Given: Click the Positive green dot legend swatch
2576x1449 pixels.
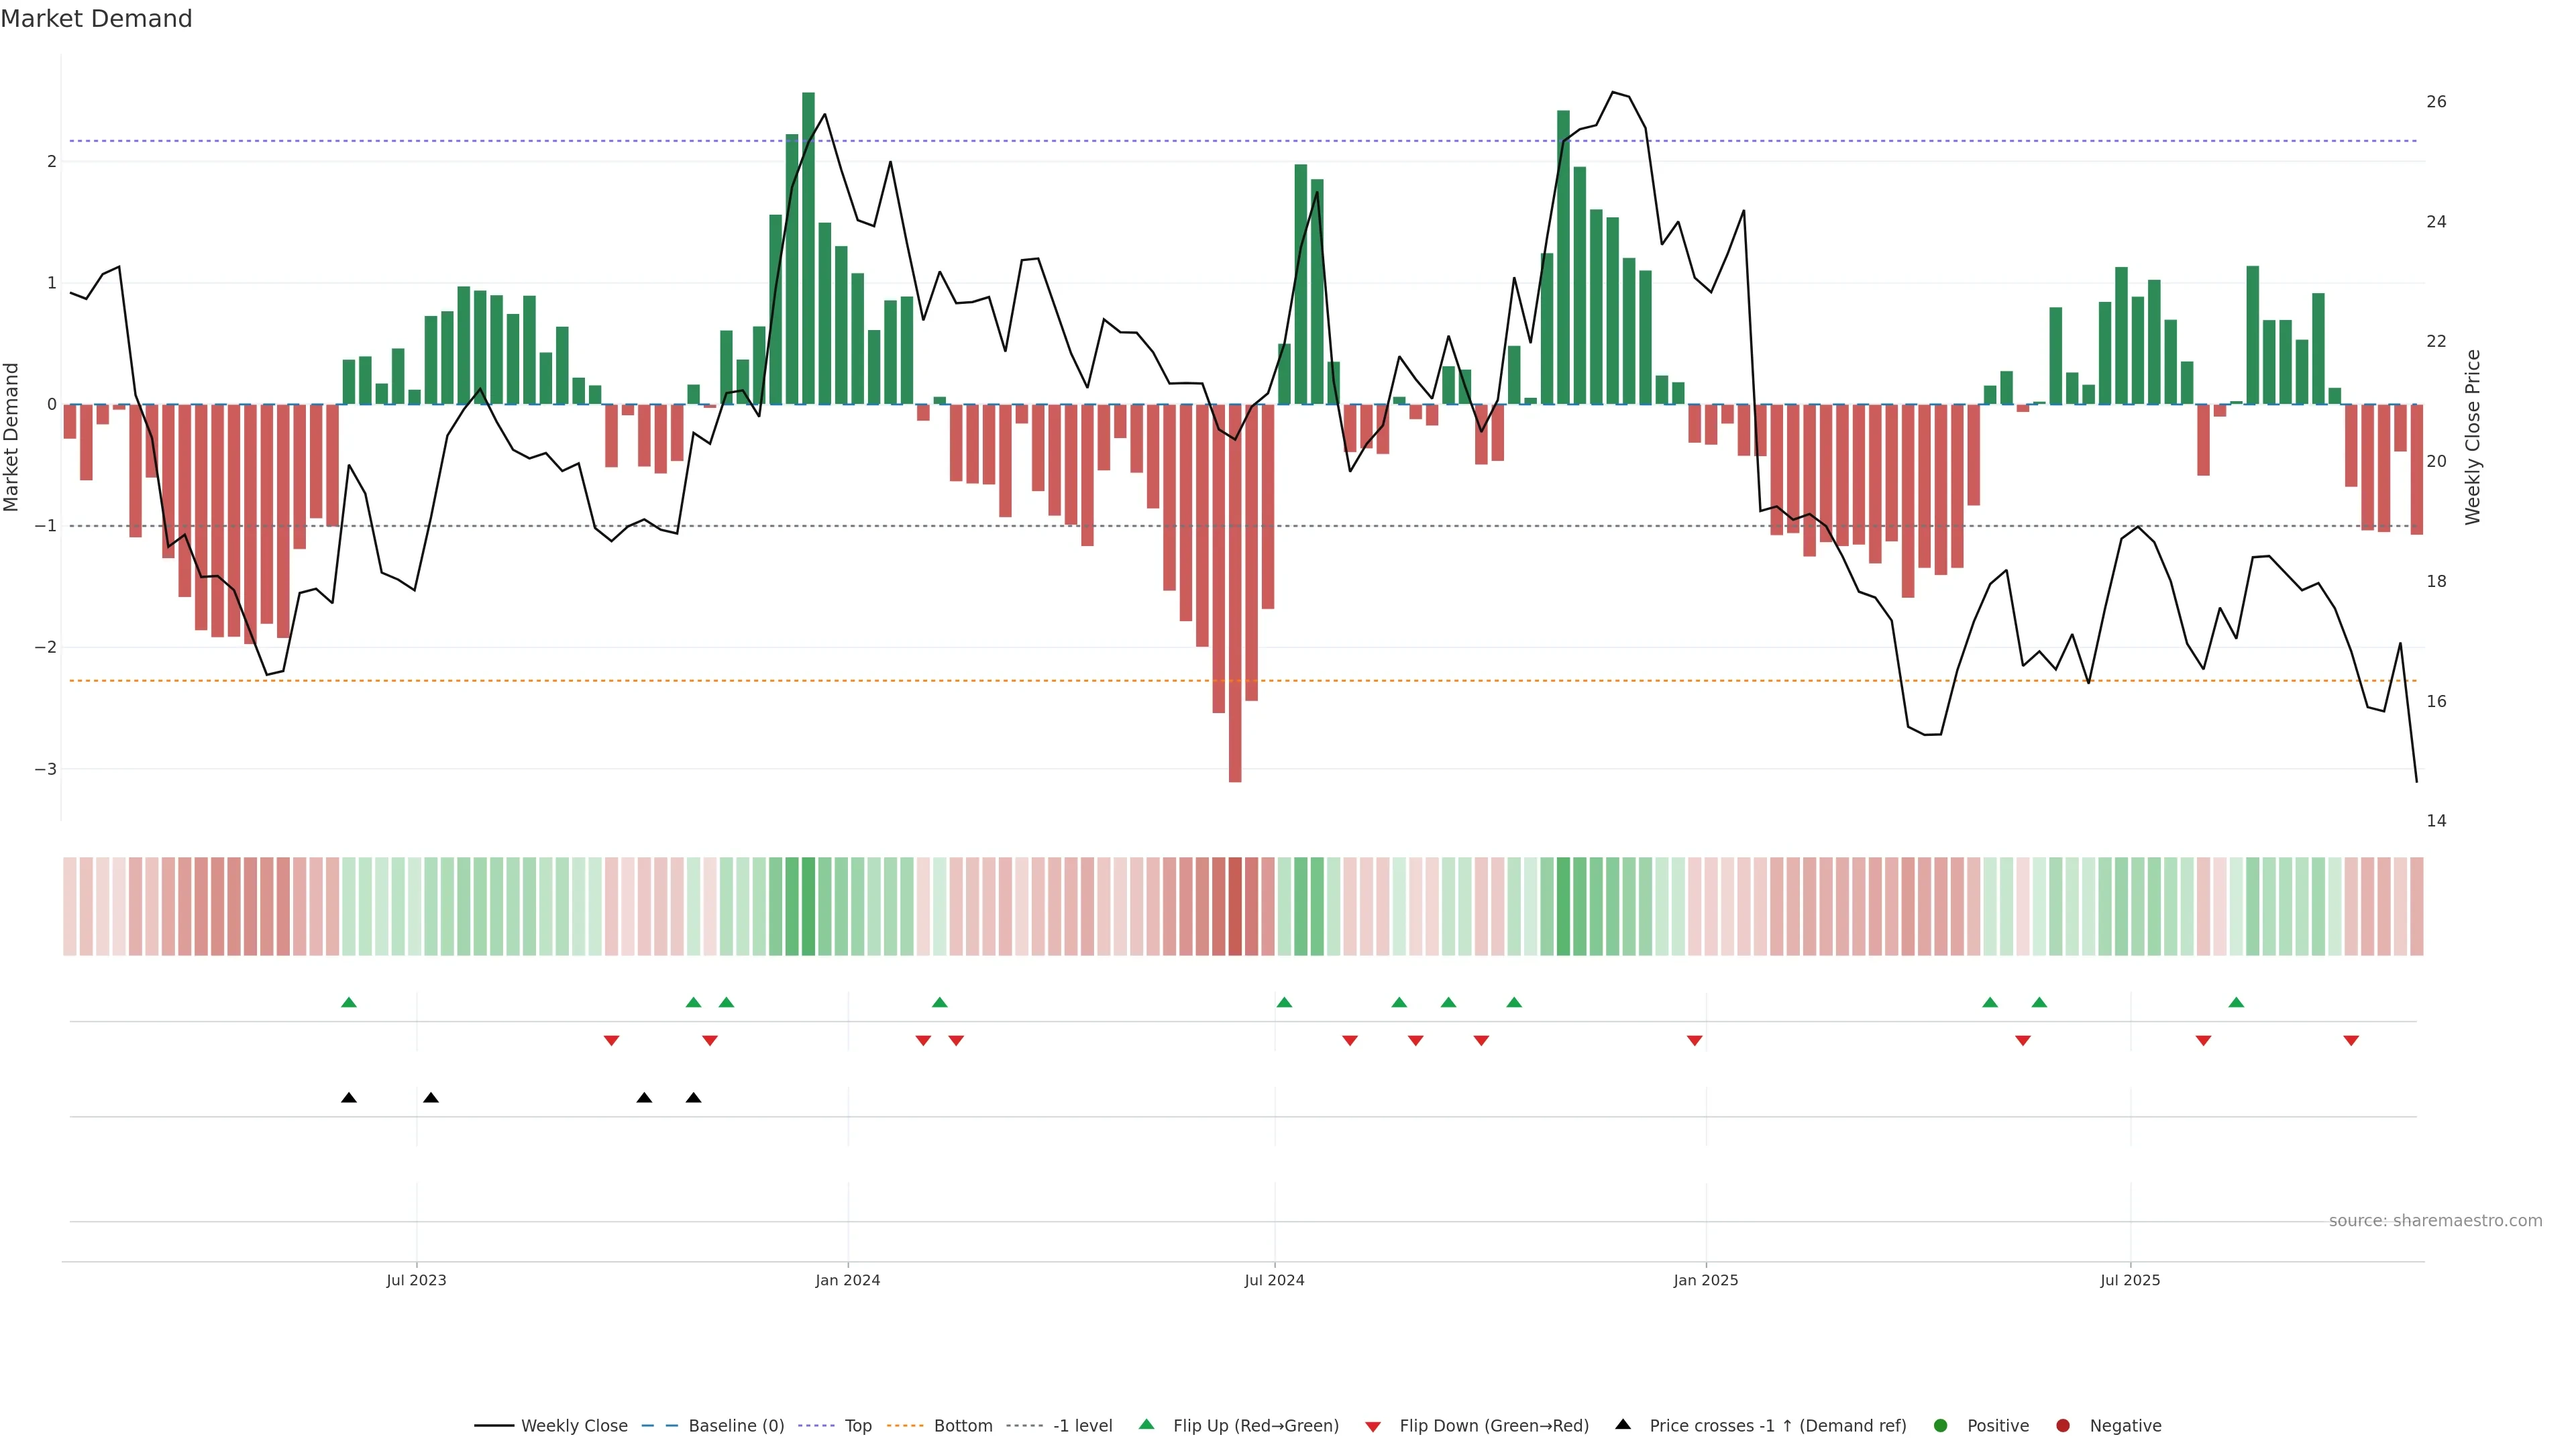Looking at the screenshot, I should click(1941, 1426).
